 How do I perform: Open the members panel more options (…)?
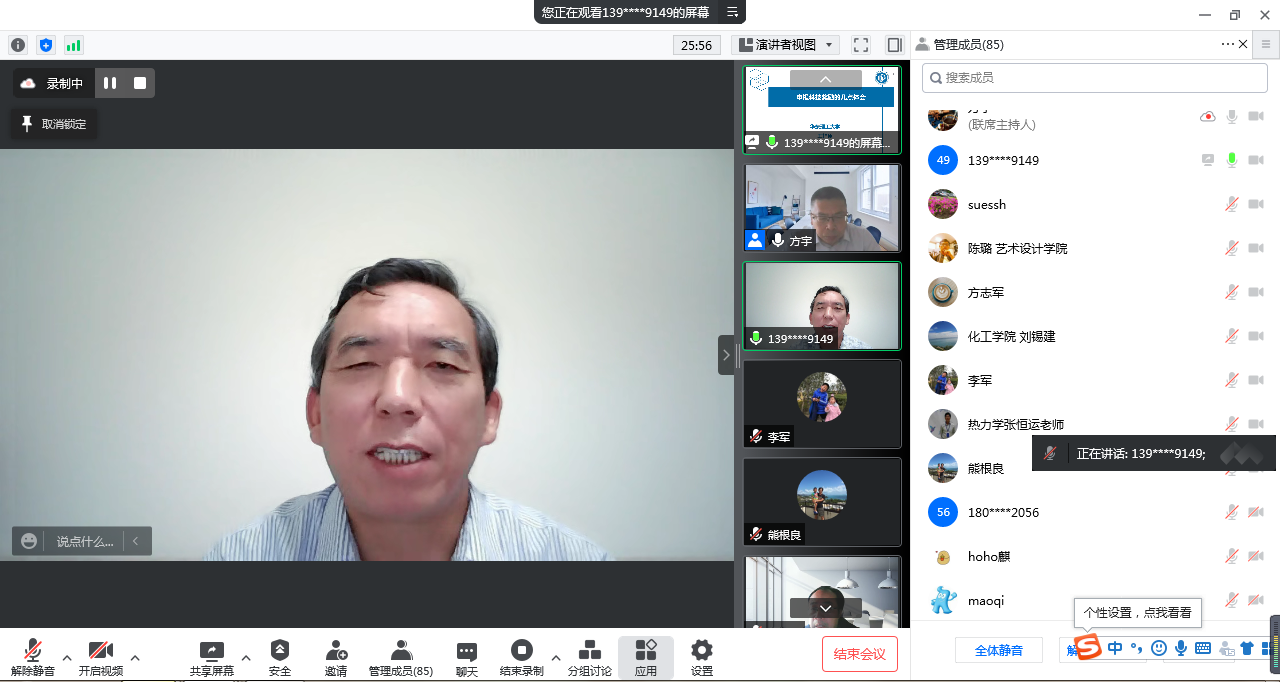click(1228, 44)
